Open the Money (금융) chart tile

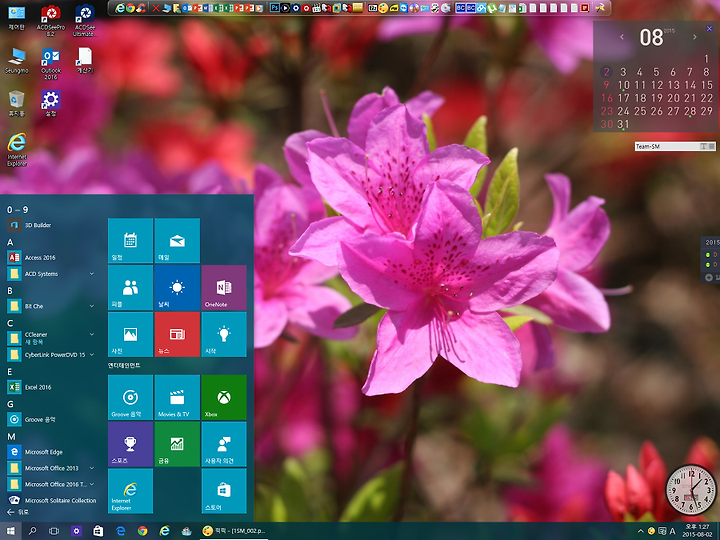177,444
